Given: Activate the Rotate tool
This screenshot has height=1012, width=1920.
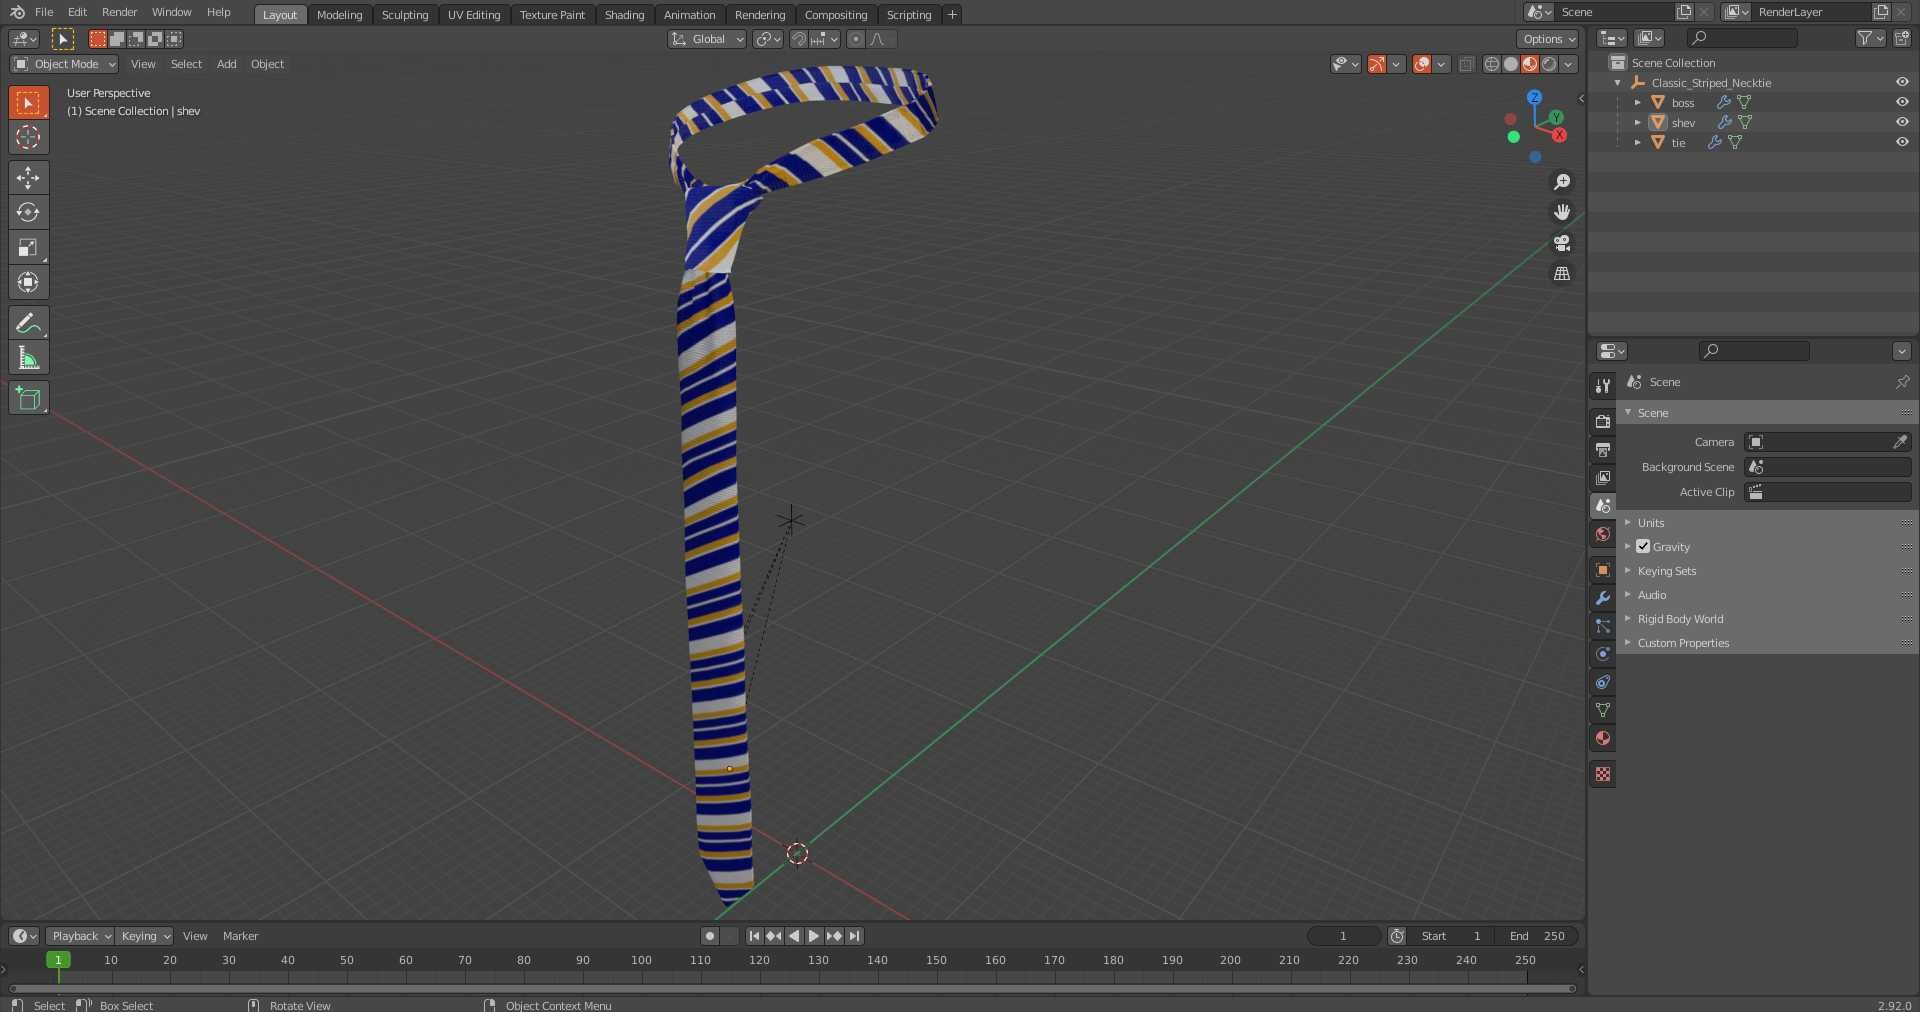Looking at the screenshot, I should 28,212.
